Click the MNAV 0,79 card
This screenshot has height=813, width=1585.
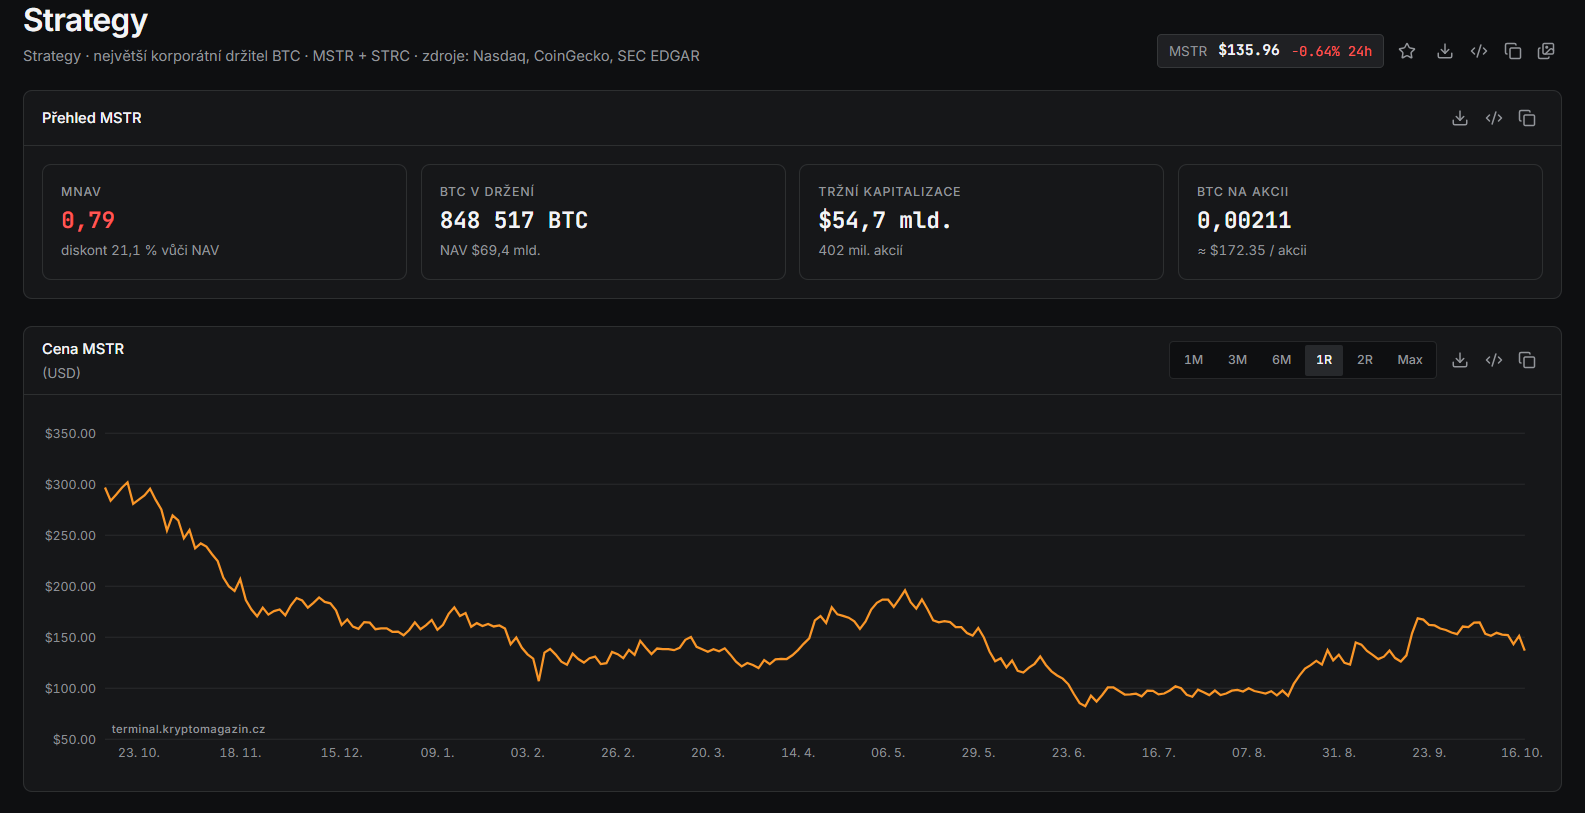pos(224,222)
